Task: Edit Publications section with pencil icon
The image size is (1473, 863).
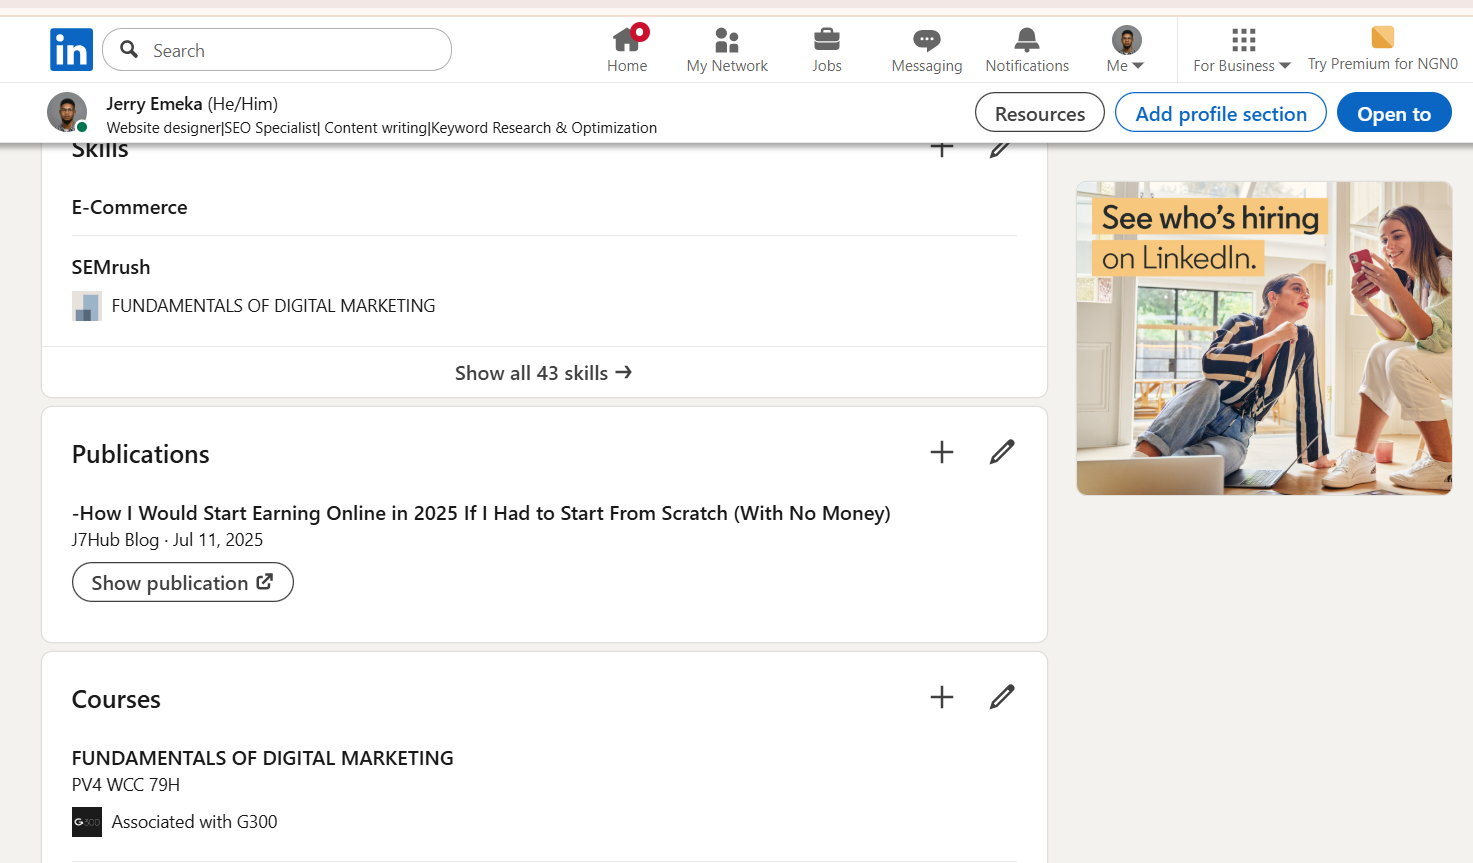Action: point(1001,452)
